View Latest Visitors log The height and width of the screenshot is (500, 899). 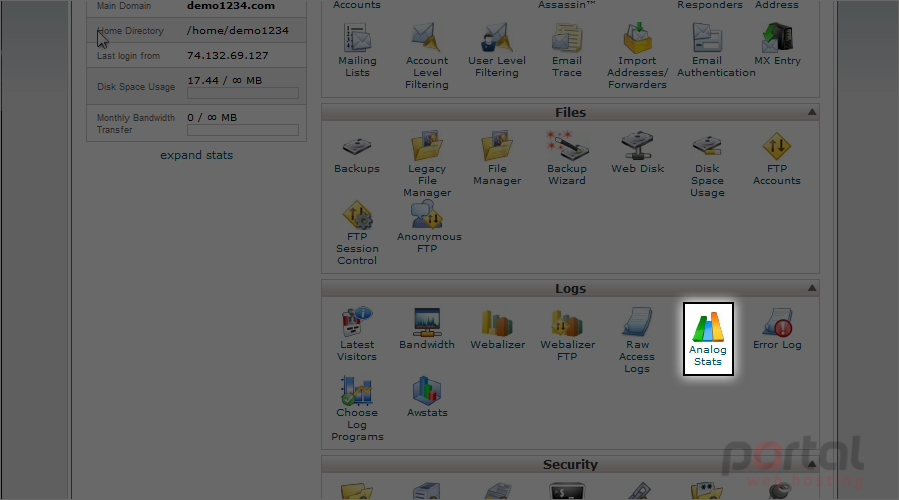coord(357,334)
